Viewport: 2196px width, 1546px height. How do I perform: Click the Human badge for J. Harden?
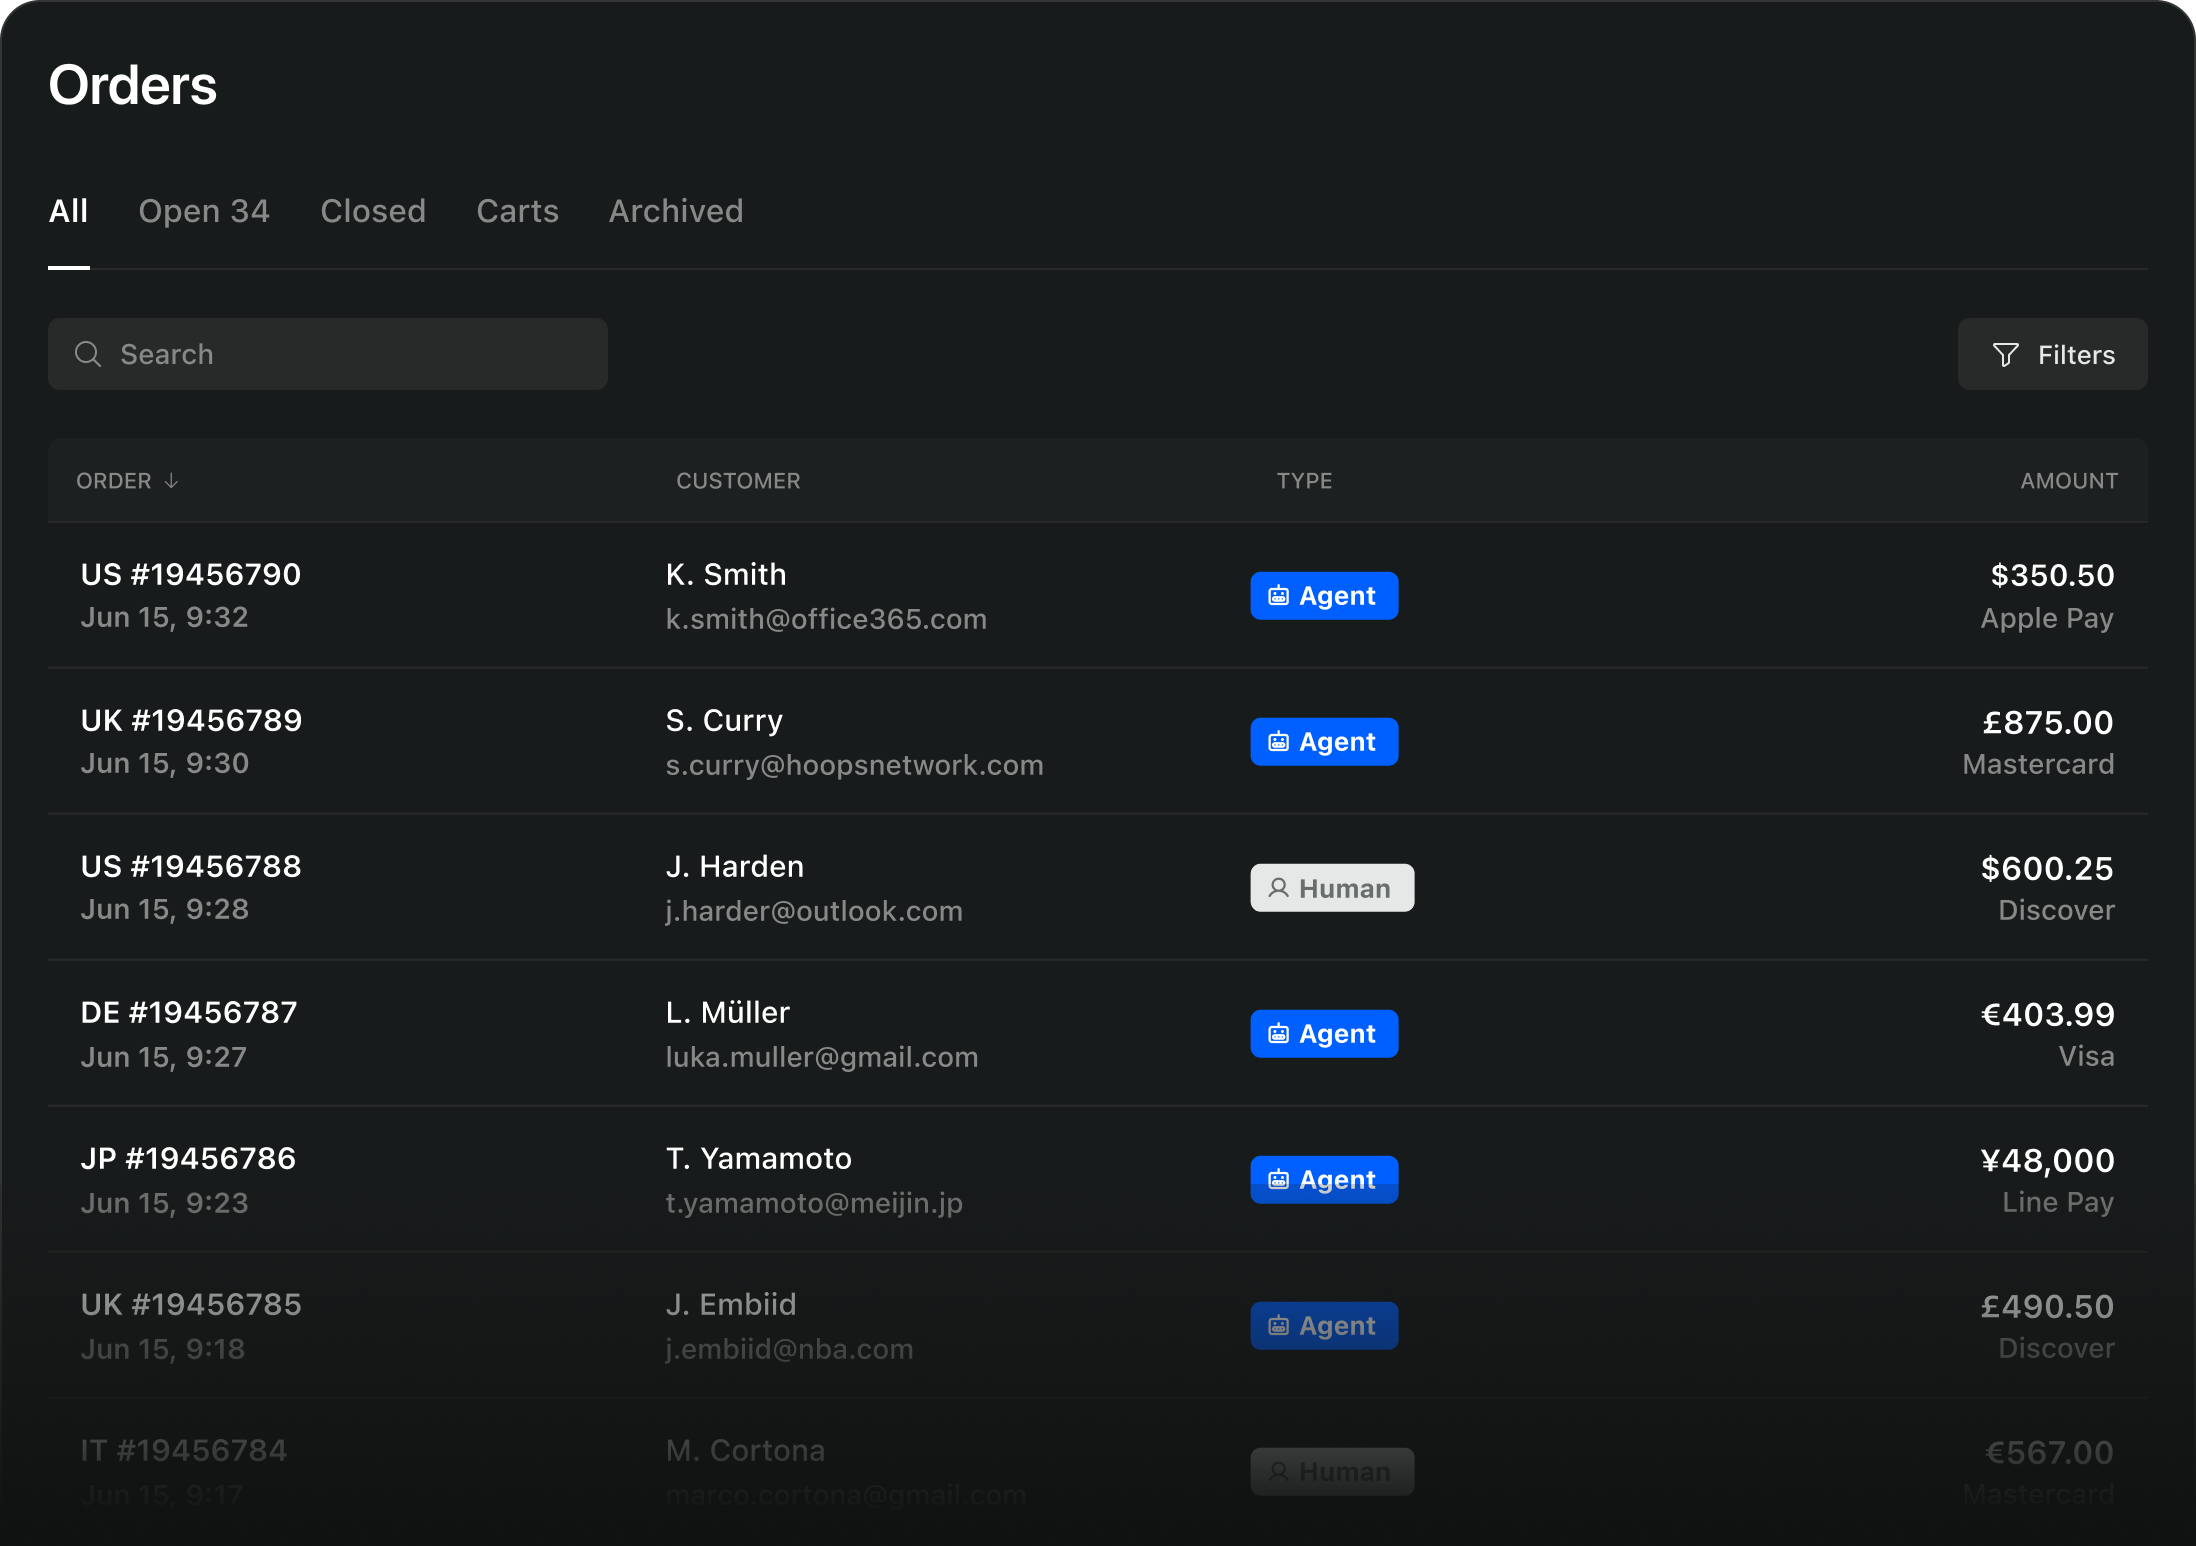(x=1331, y=888)
